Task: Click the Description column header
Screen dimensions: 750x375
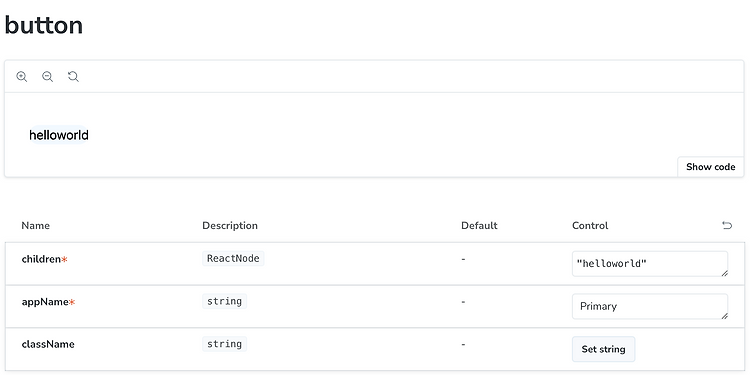Action: [x=230, y=225]
